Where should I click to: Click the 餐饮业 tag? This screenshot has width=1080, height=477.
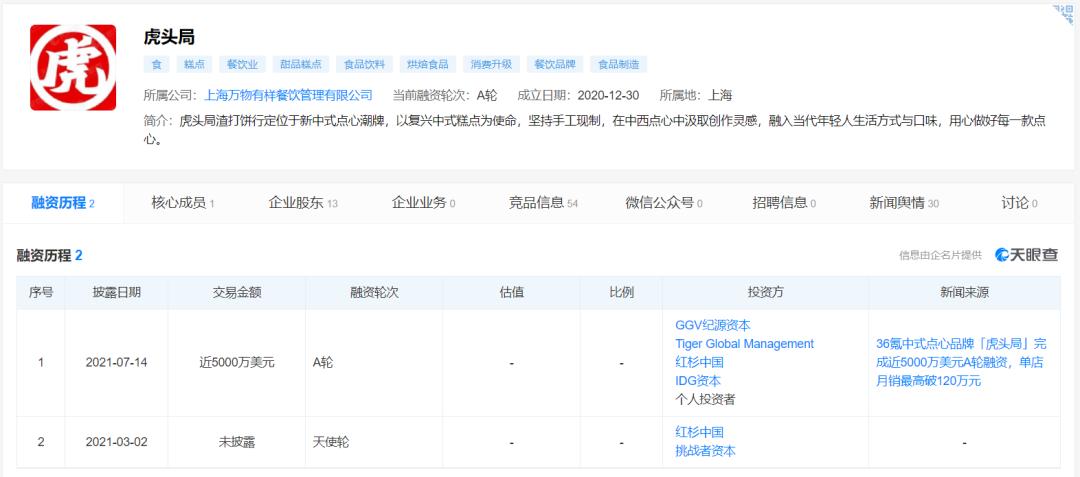click(242, 65)
